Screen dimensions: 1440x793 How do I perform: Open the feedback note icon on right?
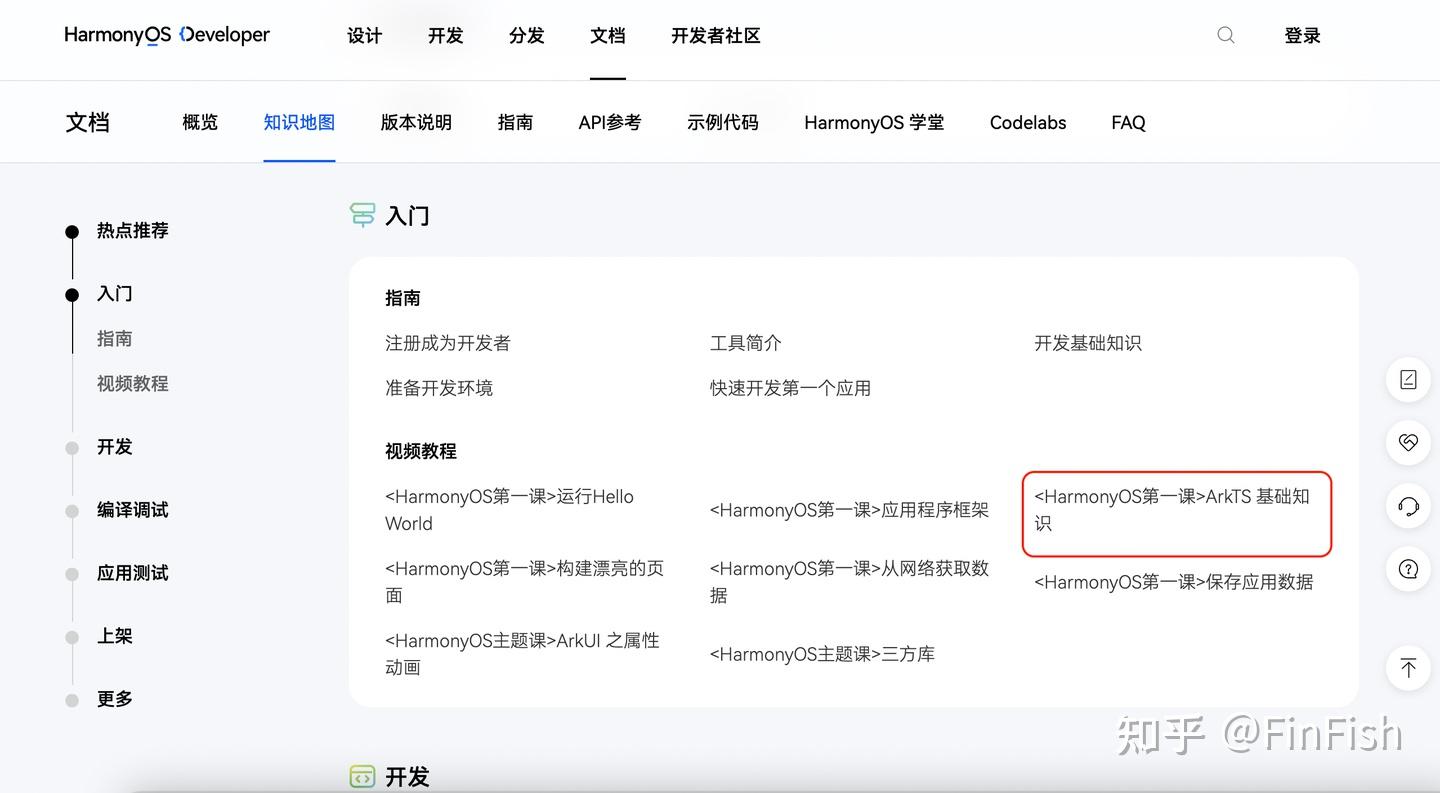pyautogui.click(x=1408, y=380)
